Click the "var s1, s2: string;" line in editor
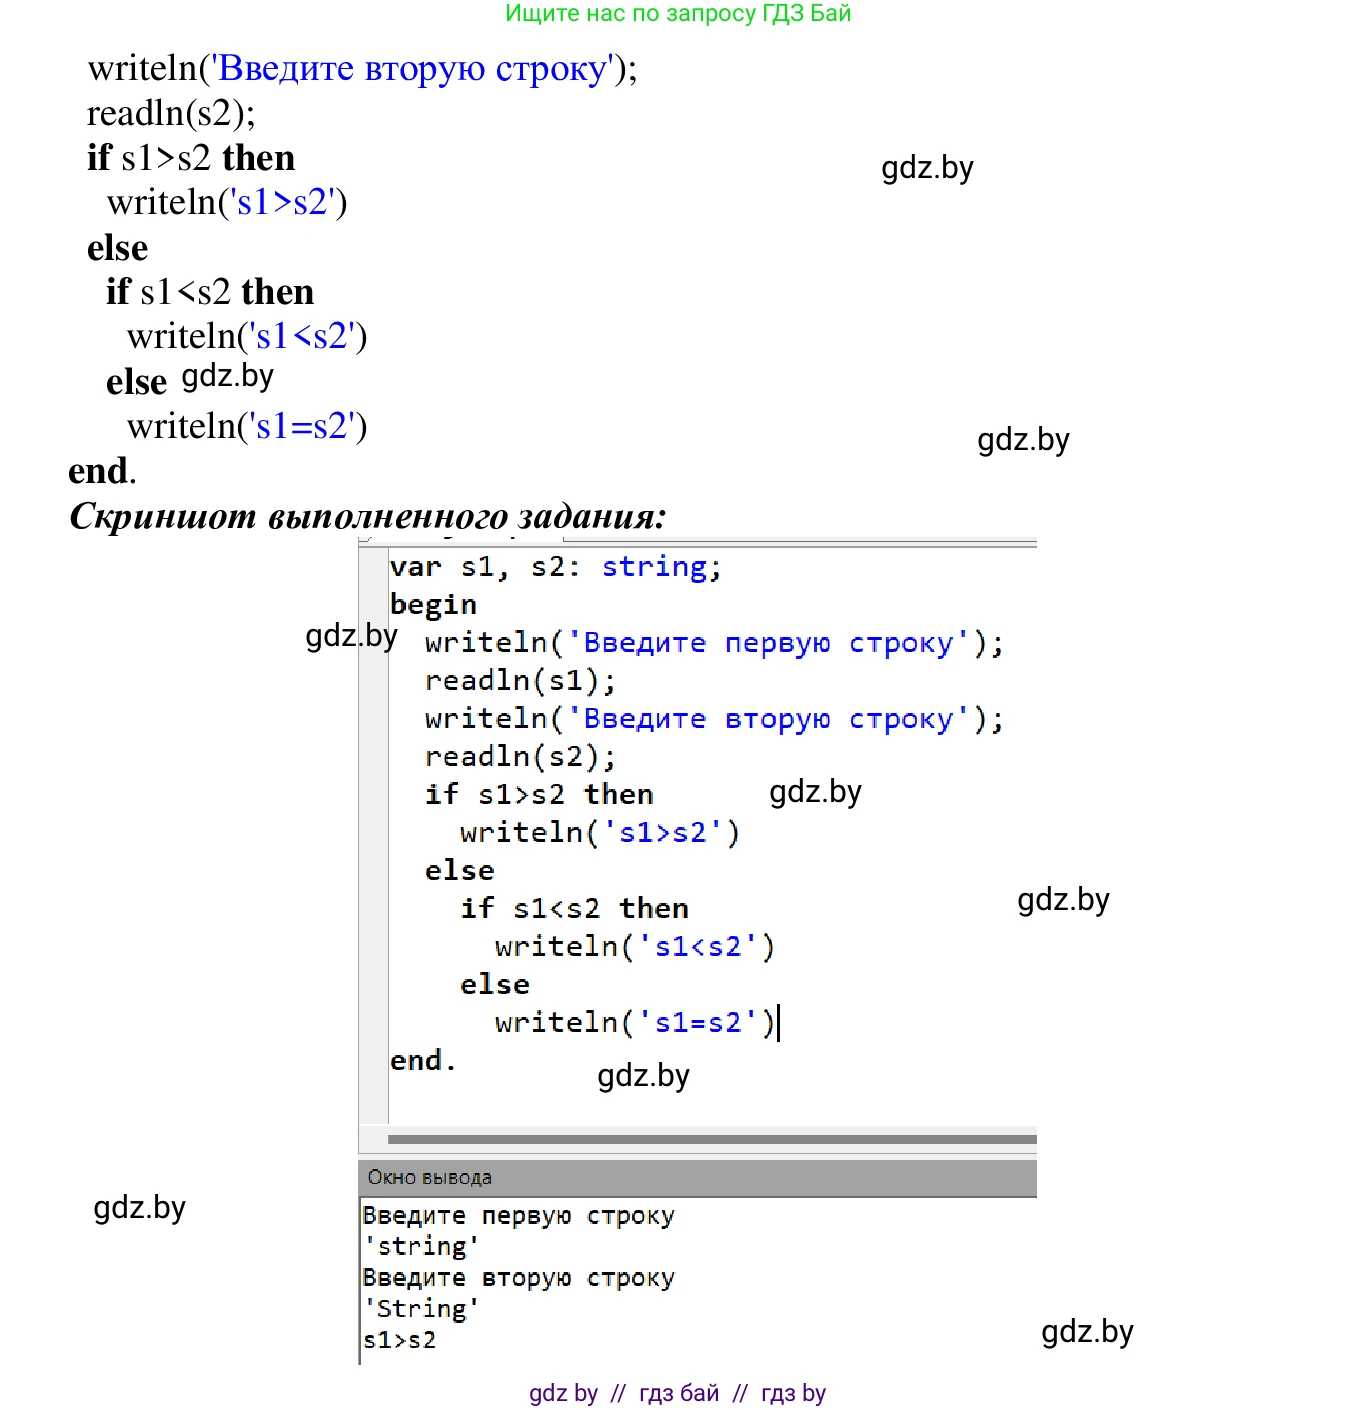Image resolution: width=1359 pixels, height=1410 pixels. [555, 567]
